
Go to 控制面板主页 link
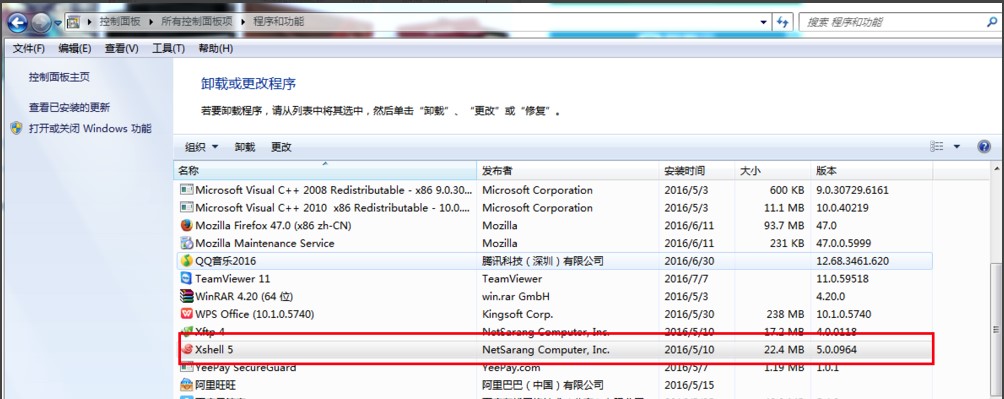tap(59, 77)
